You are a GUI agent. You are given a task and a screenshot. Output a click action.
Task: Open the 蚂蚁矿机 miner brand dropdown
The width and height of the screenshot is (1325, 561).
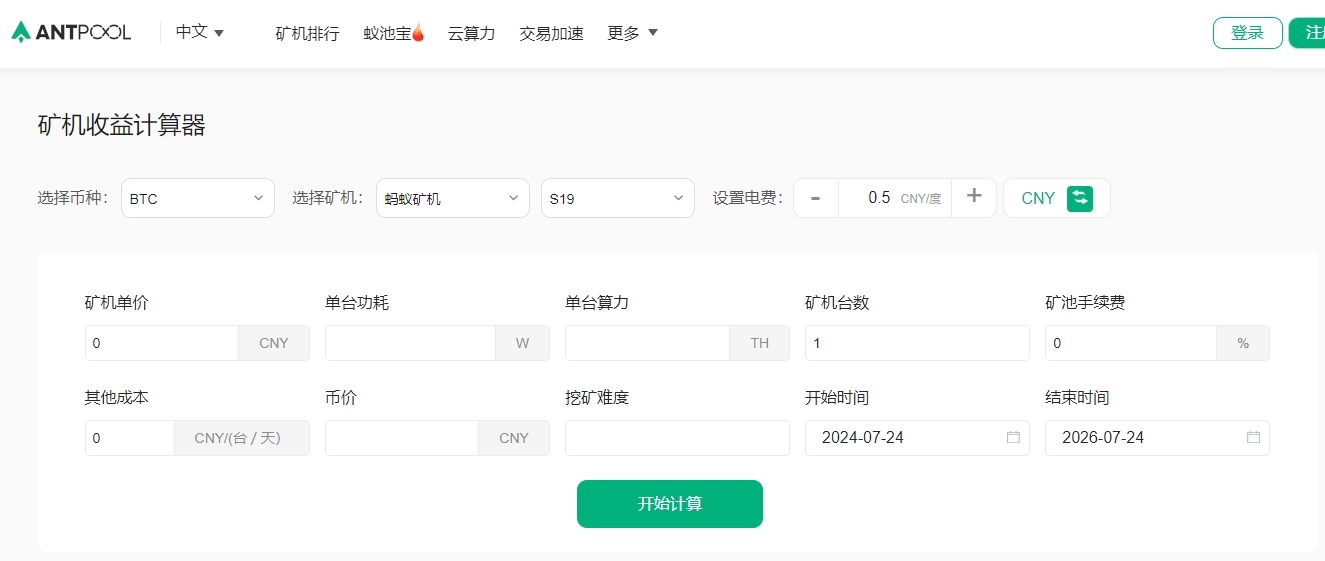452,198
